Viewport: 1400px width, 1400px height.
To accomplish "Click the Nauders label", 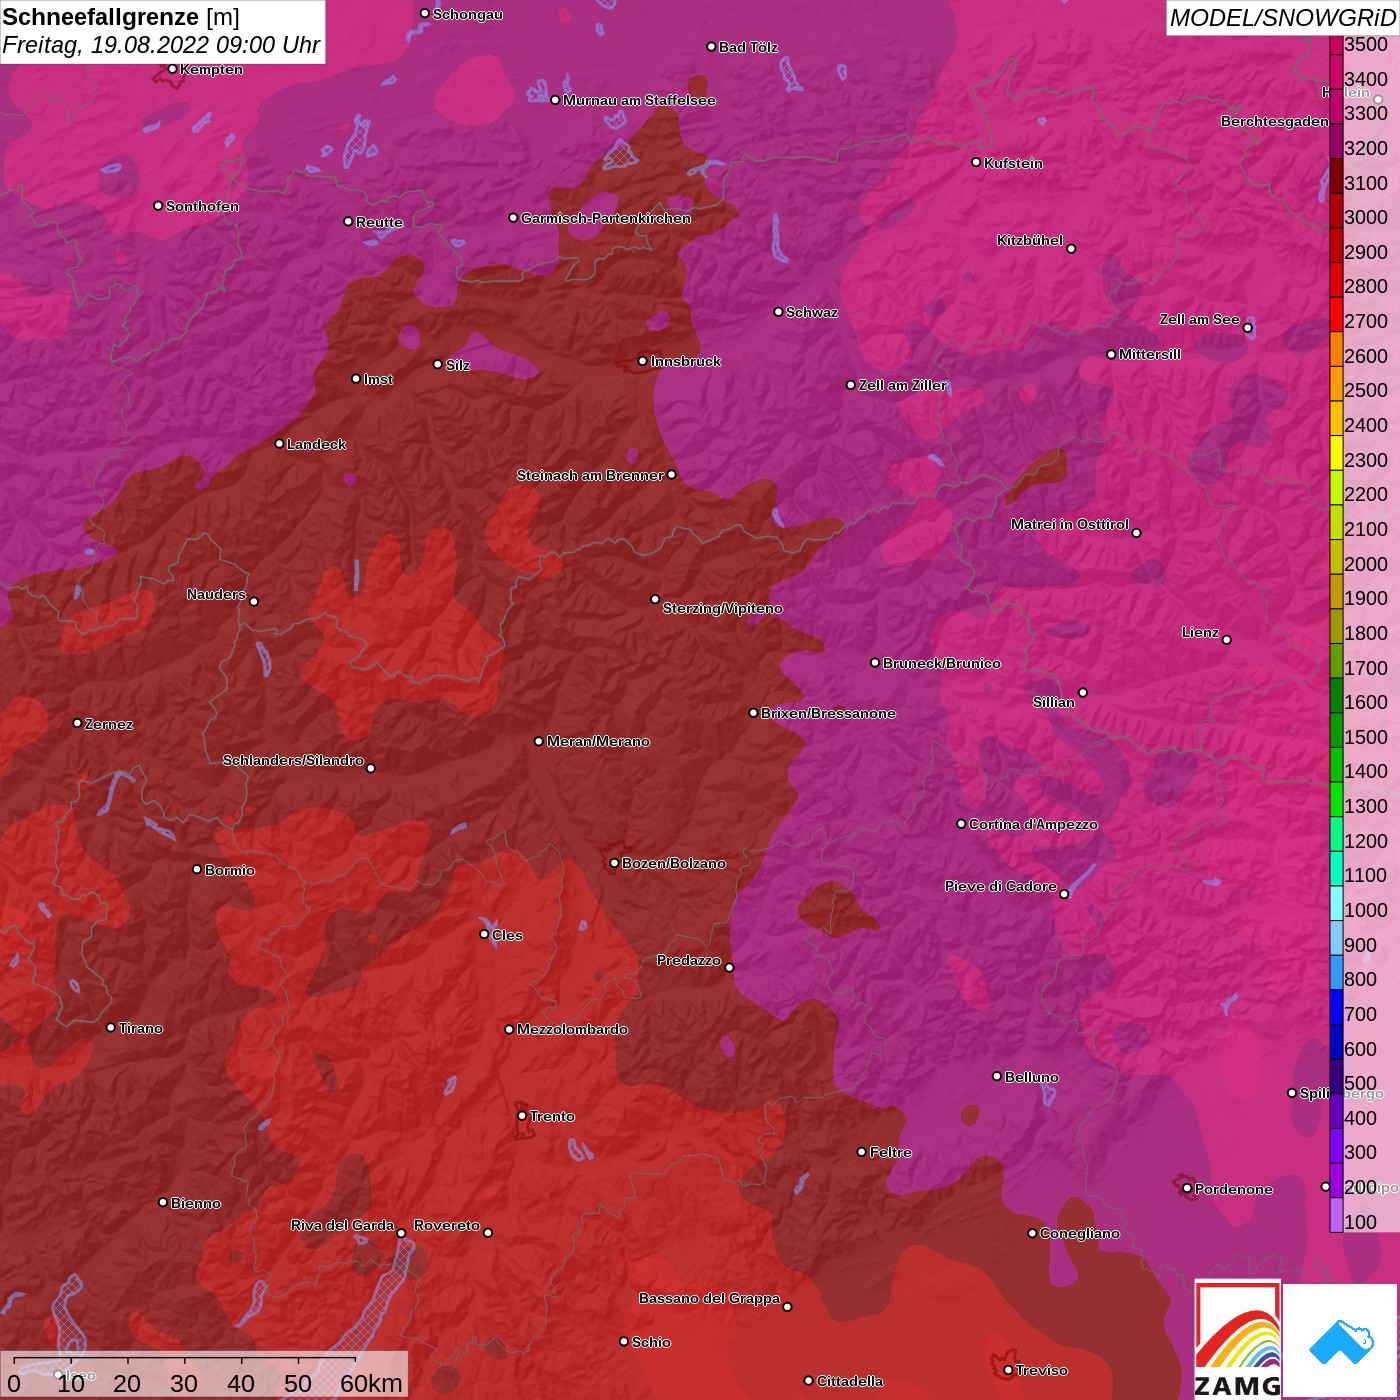I will click(216, 594).
